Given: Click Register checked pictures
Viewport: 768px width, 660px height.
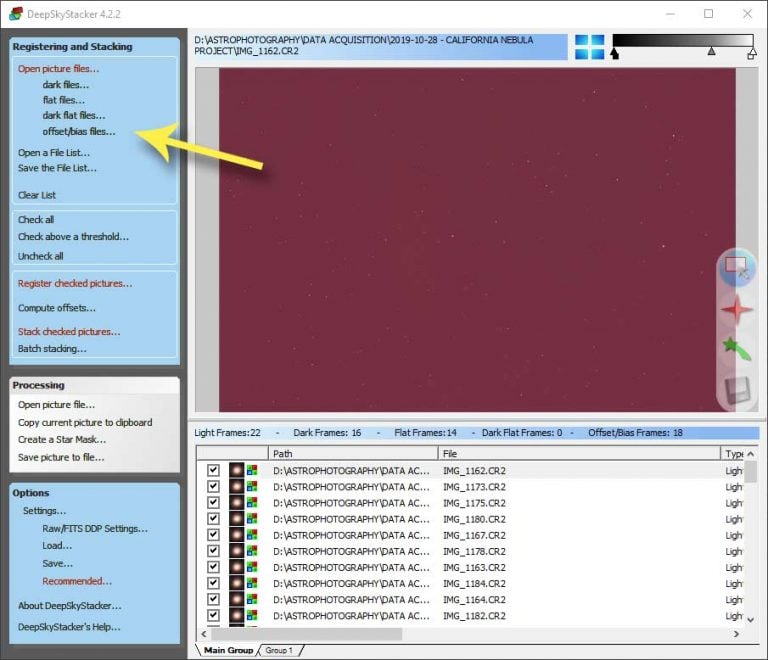Looking at the screenshot, I should [75, 283].
